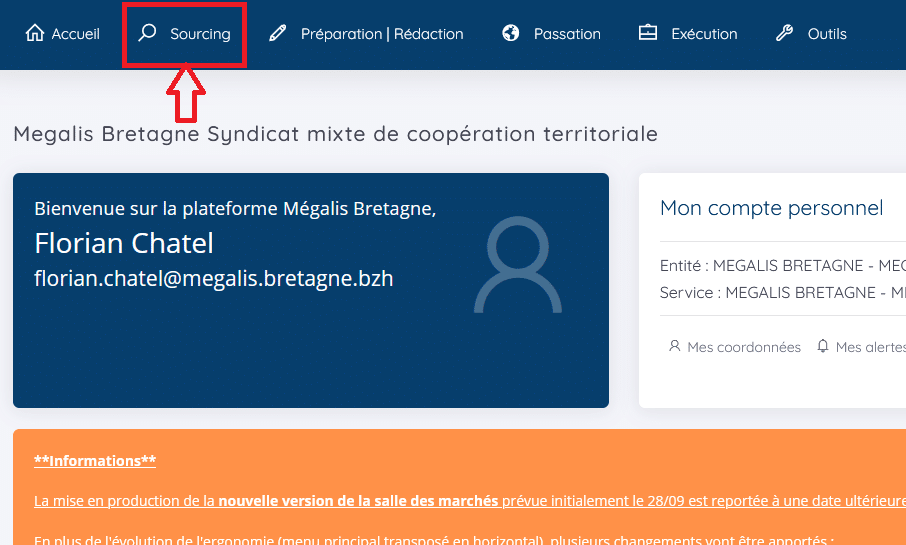
Task: Click the Mon compte personnel heading
Action: (771, 207)
